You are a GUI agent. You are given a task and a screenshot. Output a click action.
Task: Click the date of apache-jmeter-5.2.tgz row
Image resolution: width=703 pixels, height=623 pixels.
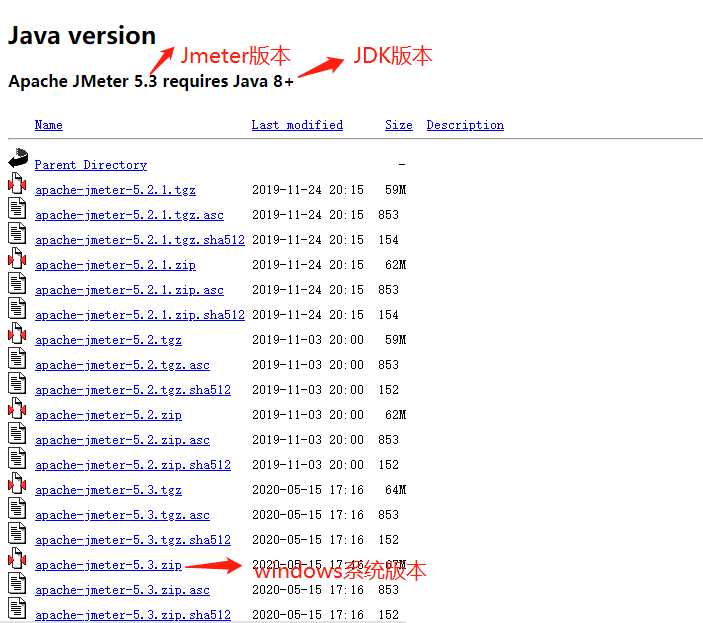coord(308,340)
